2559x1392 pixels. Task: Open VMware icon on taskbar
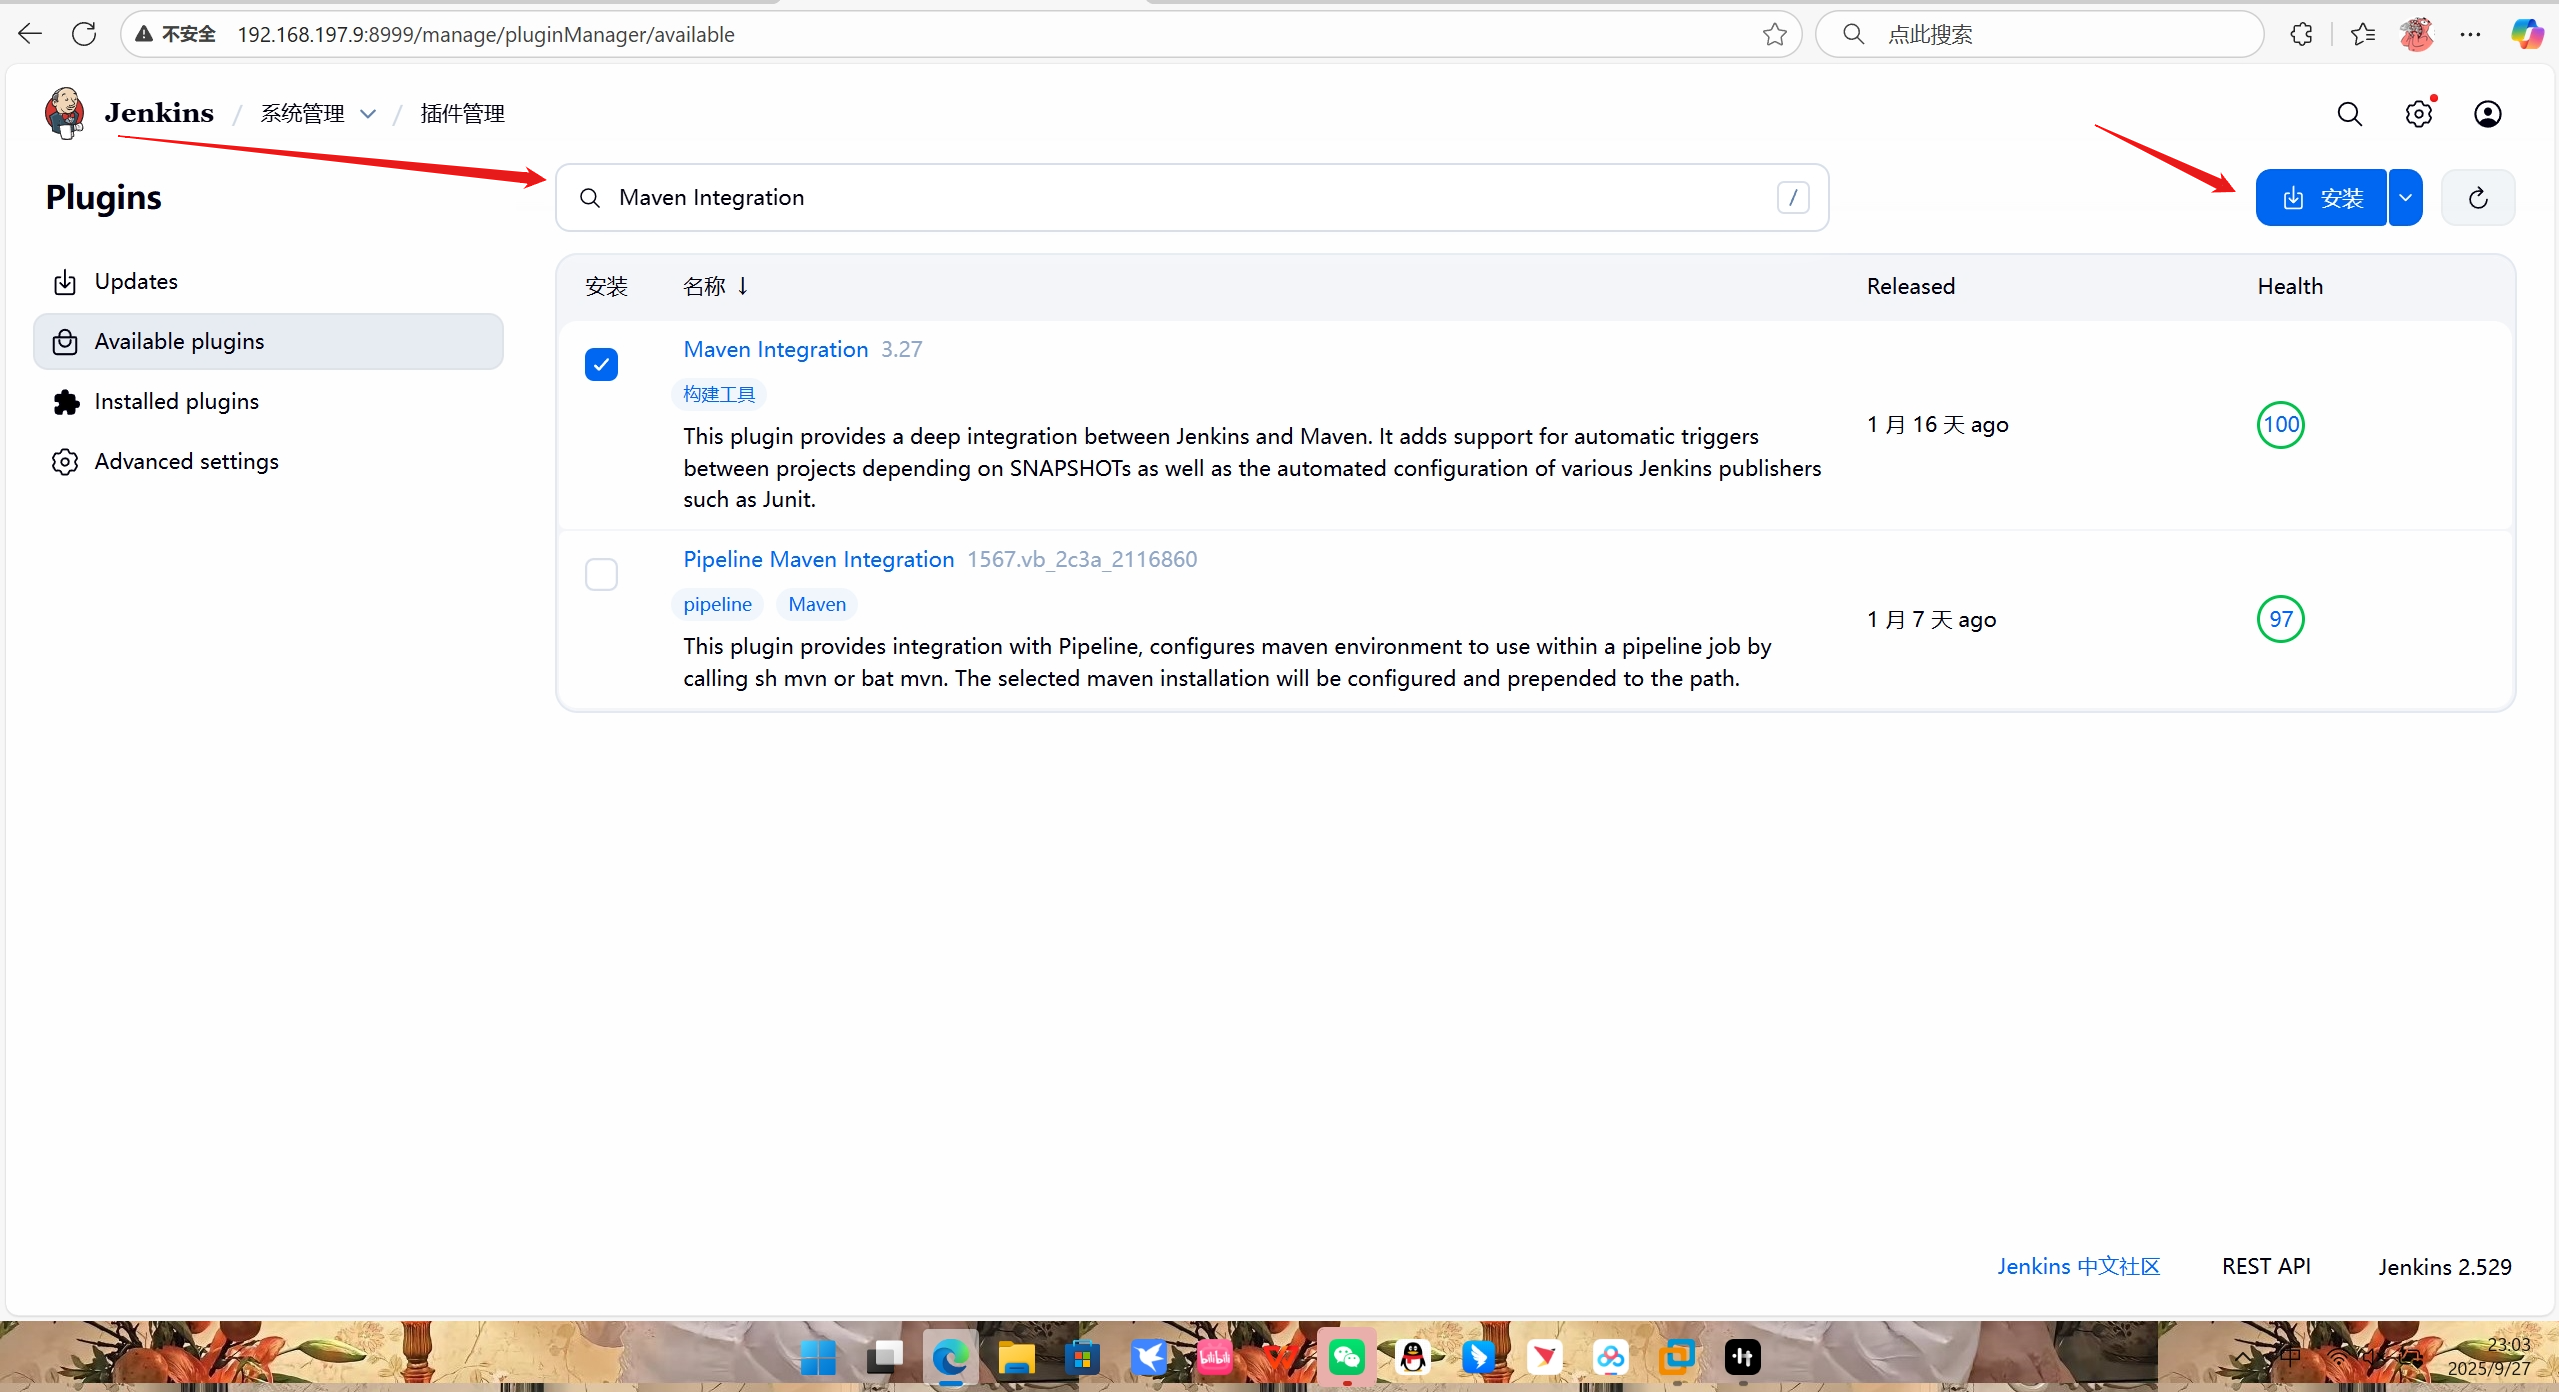point(1677,1357)
